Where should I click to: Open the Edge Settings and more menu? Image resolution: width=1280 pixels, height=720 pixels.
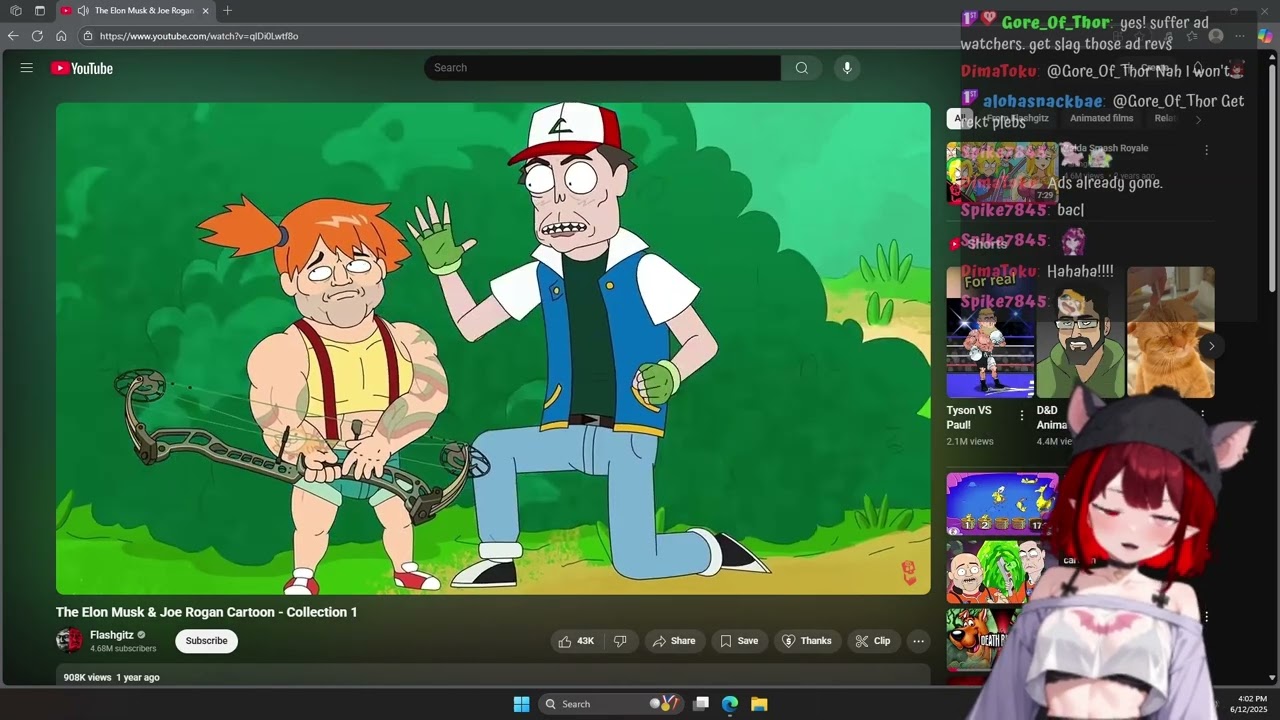point(1240,36)
